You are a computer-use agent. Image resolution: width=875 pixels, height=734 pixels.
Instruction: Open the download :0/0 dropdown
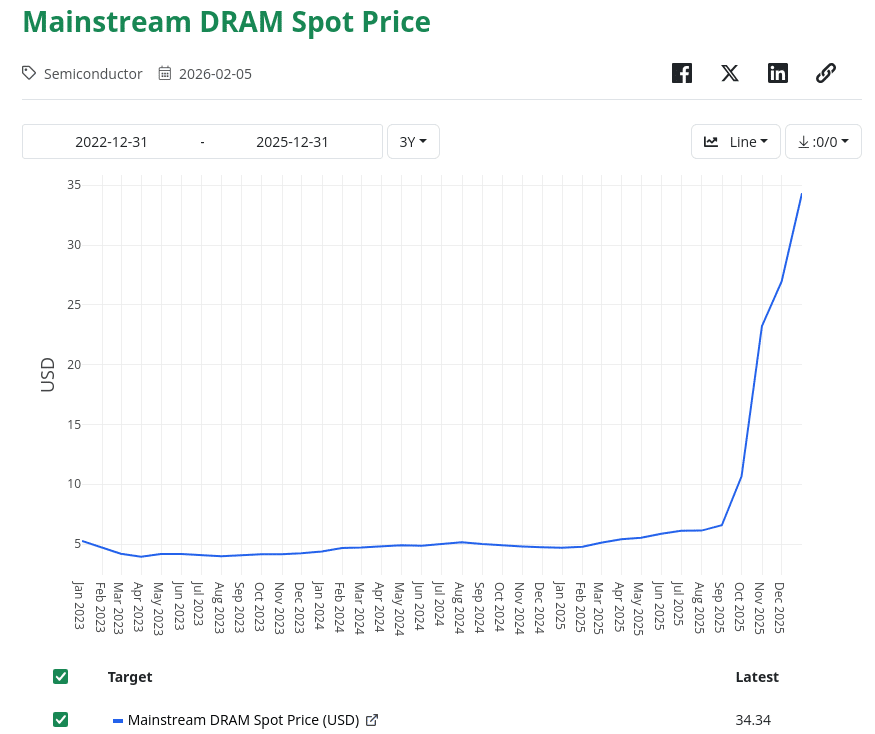823,142
